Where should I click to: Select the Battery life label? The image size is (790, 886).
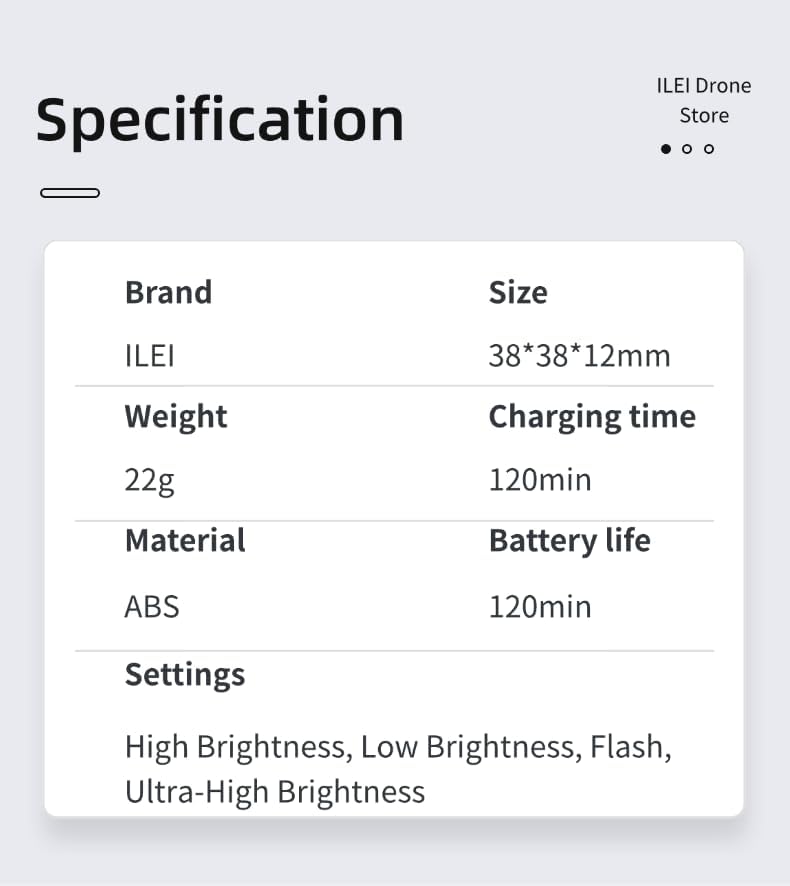point(569,540)
